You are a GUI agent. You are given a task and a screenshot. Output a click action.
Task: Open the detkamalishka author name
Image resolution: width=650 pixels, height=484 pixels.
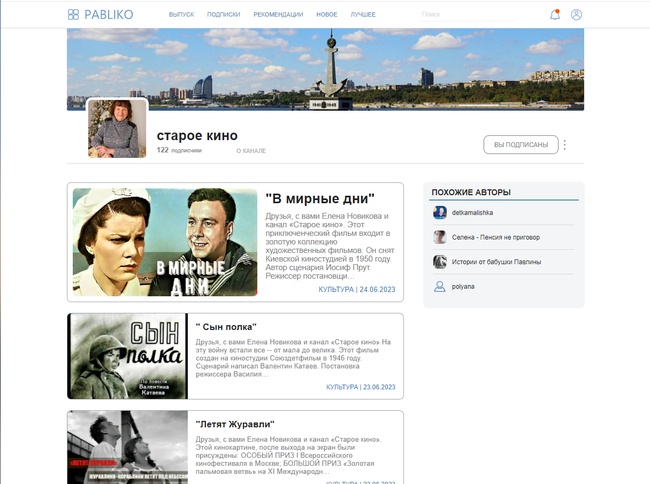point(472,213)
